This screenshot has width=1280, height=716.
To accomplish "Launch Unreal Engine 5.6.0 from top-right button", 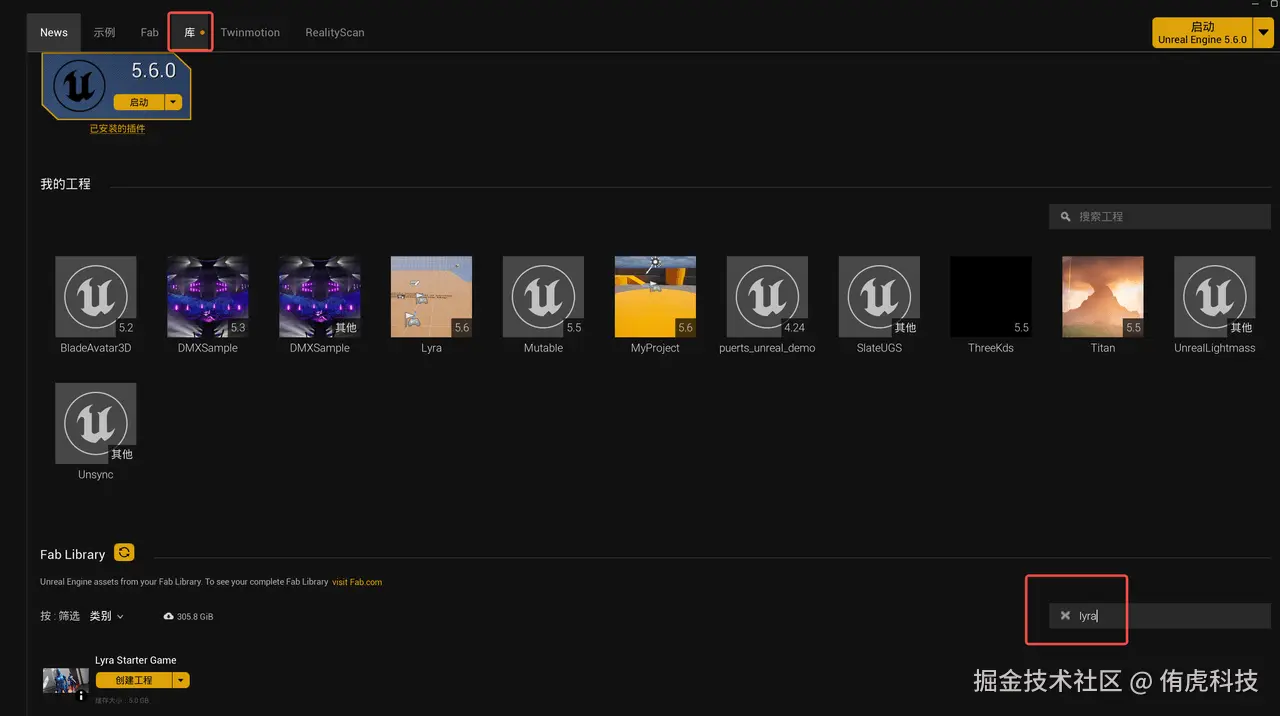I will (x=1202, y=33).
